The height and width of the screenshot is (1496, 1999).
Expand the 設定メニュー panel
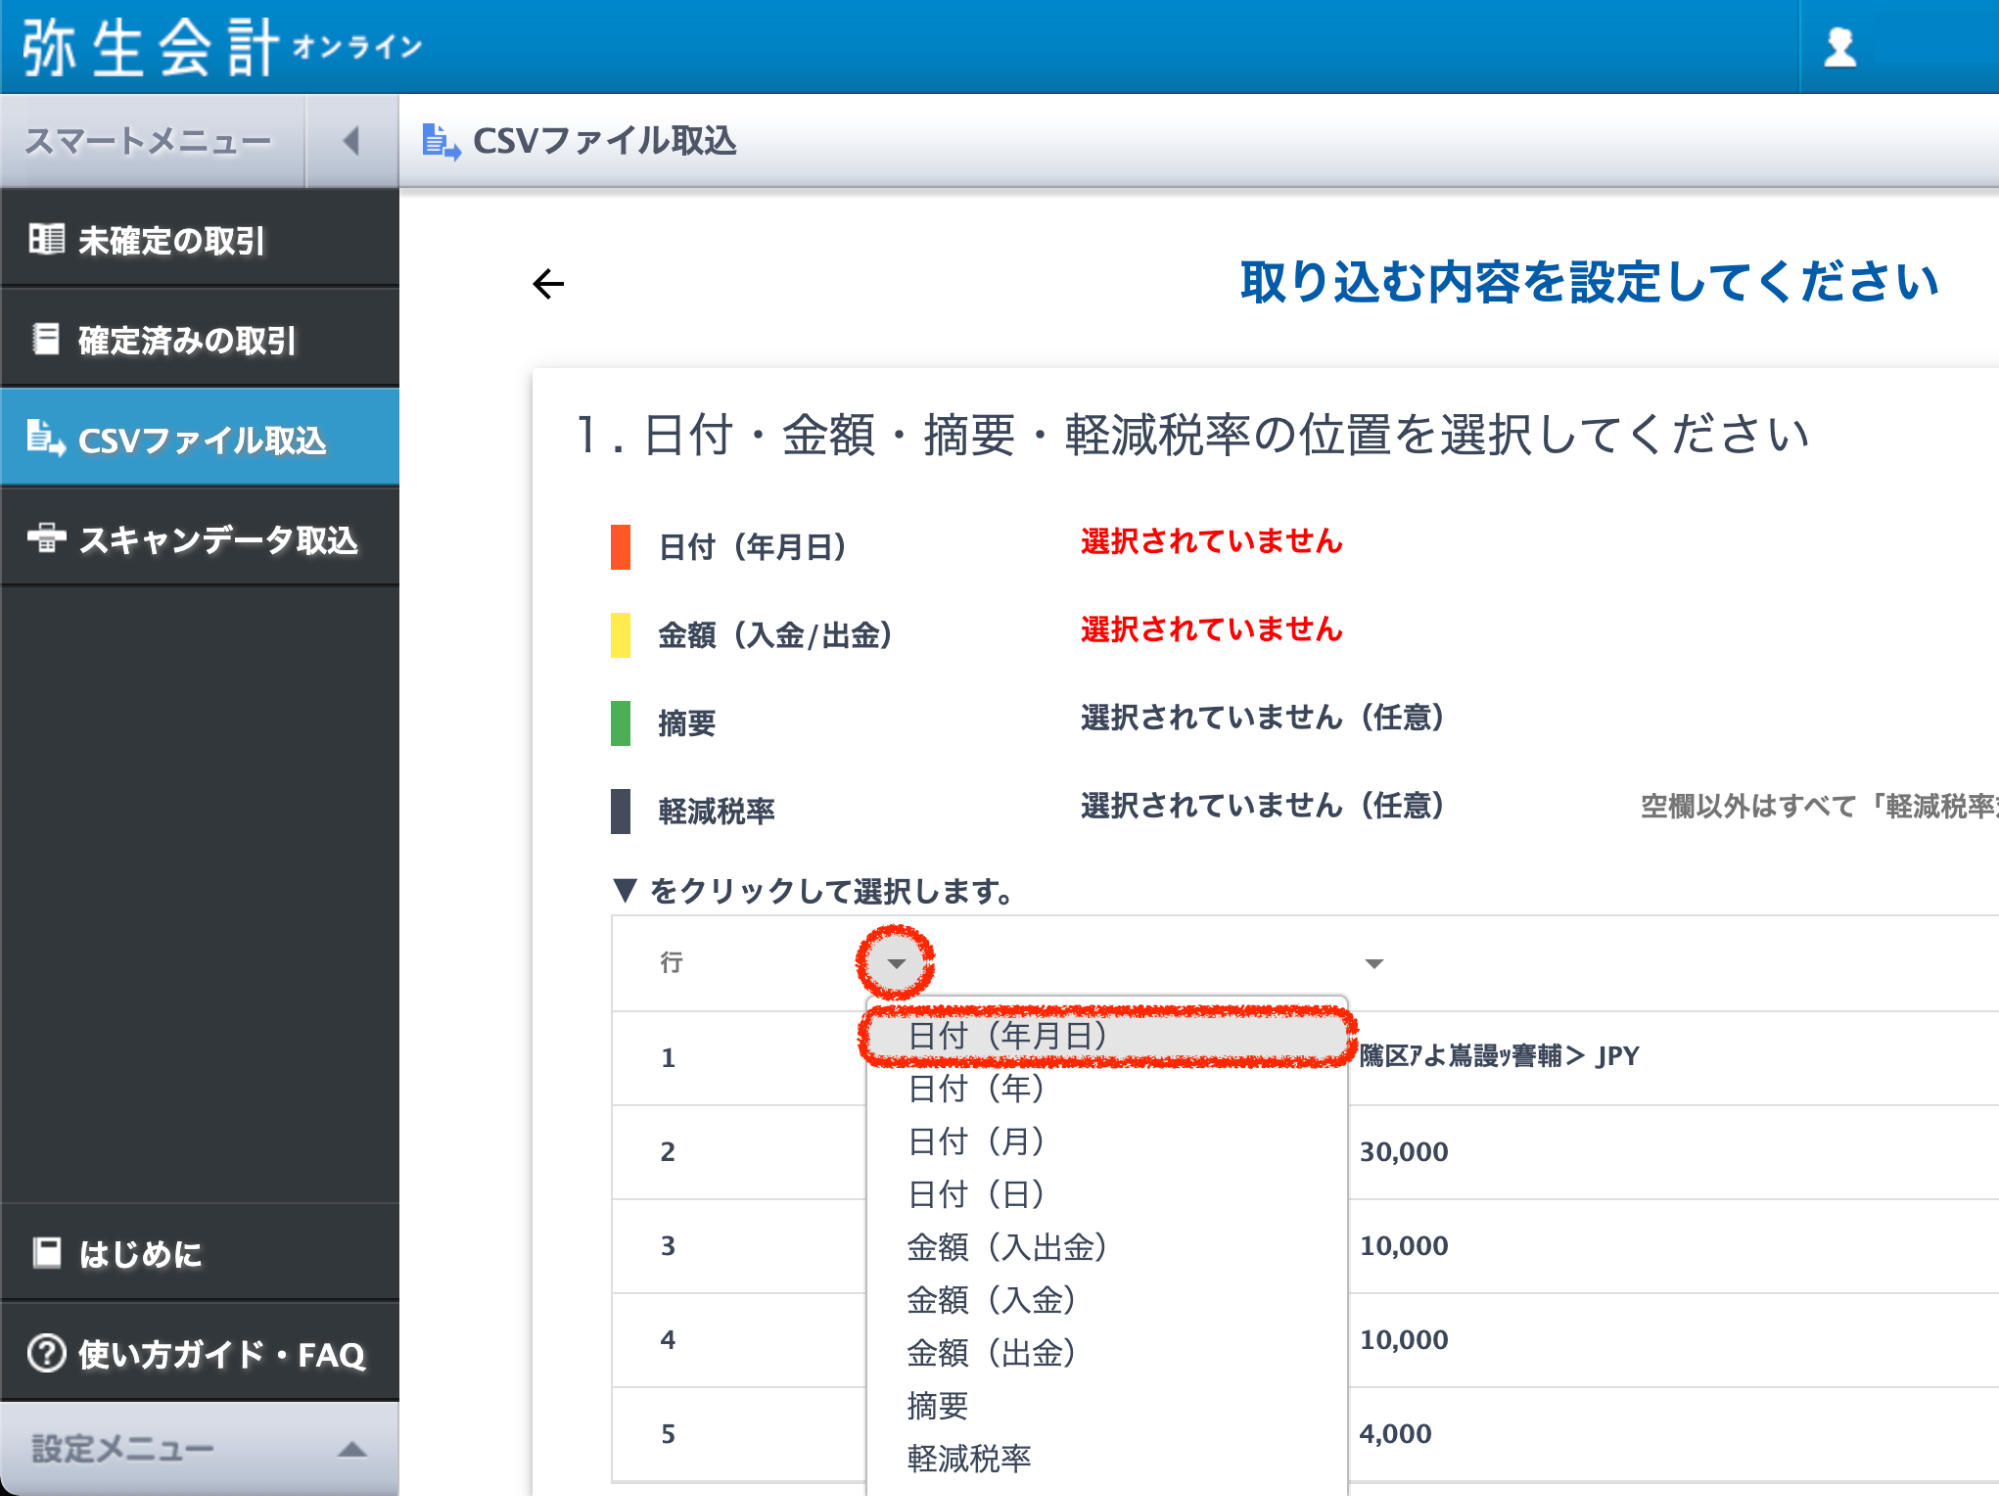pos(351,1449)
